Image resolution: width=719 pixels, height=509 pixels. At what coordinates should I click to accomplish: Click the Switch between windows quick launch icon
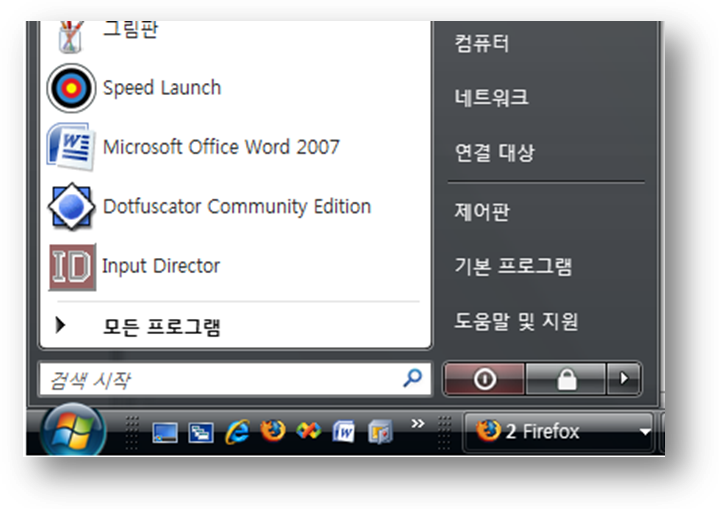tap(200, 433)
